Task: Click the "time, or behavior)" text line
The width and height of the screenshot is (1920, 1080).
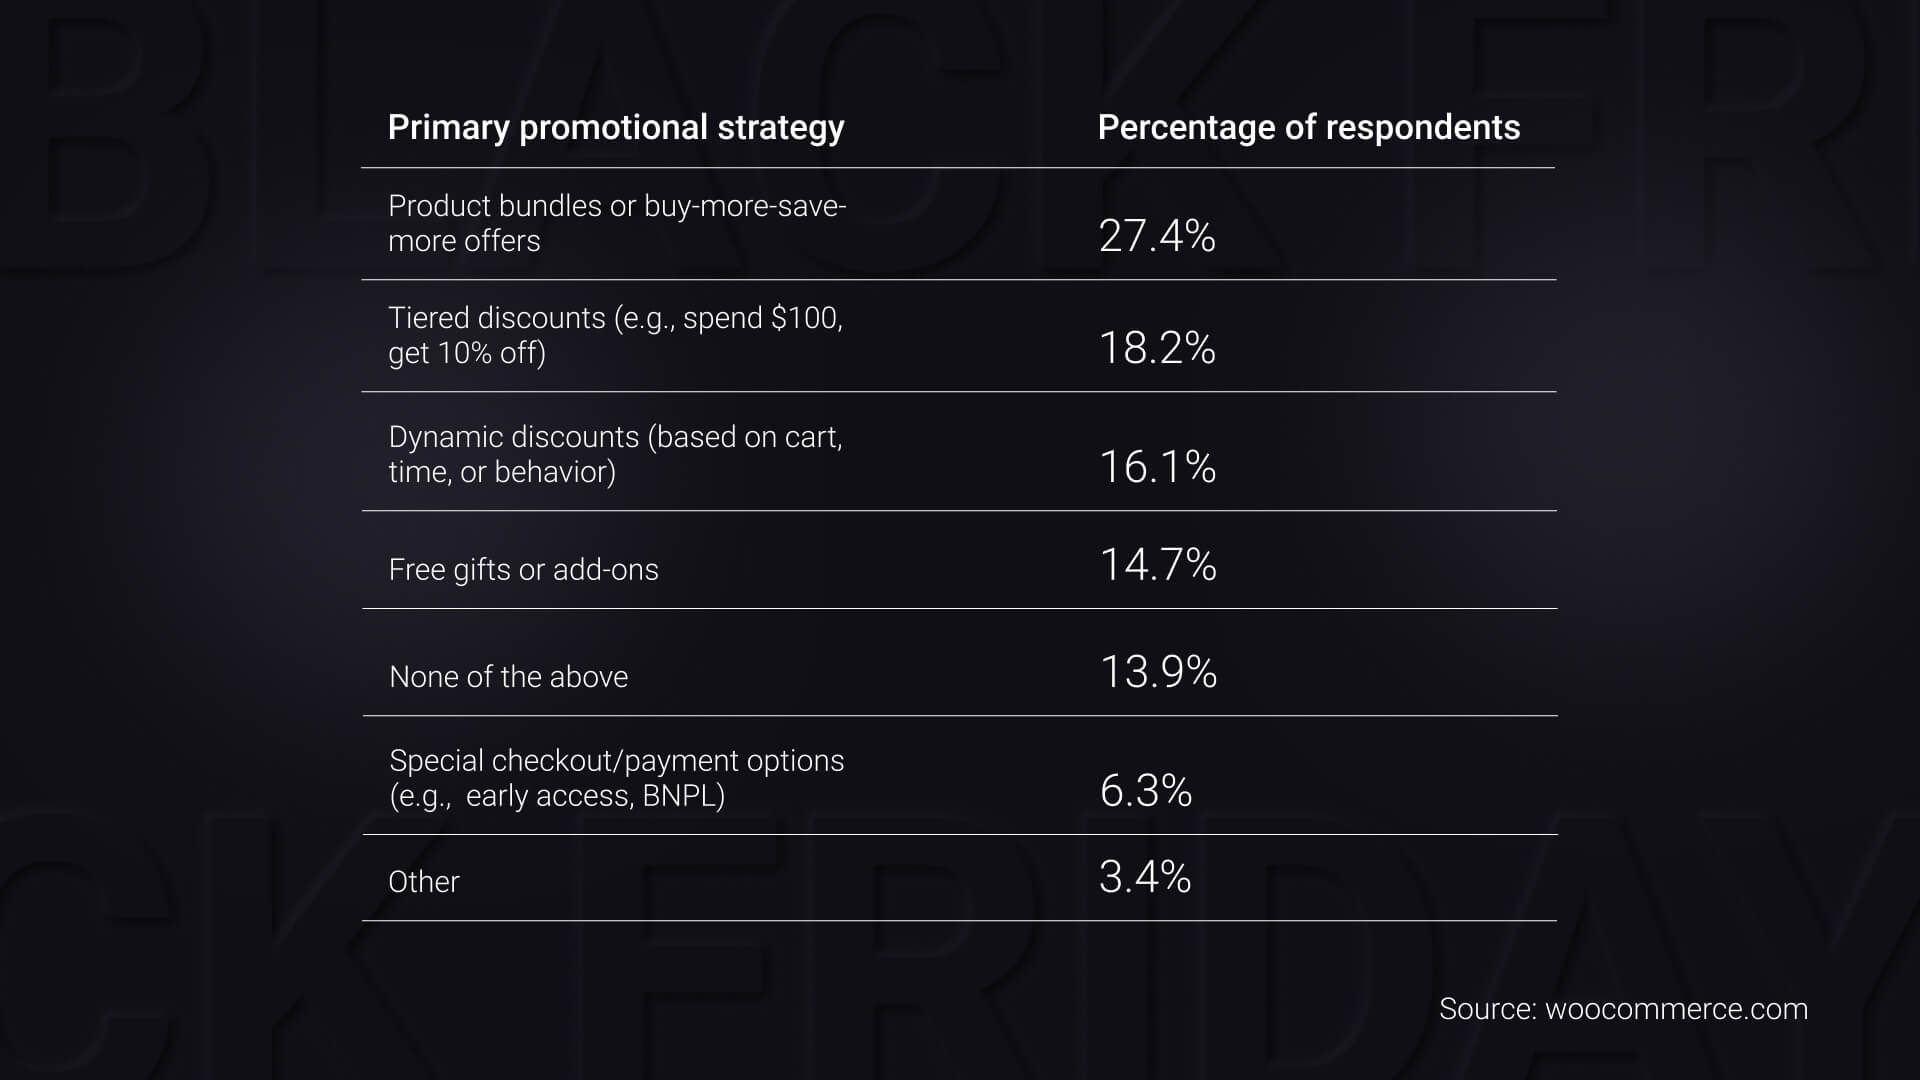Action: tap(502, 472)
